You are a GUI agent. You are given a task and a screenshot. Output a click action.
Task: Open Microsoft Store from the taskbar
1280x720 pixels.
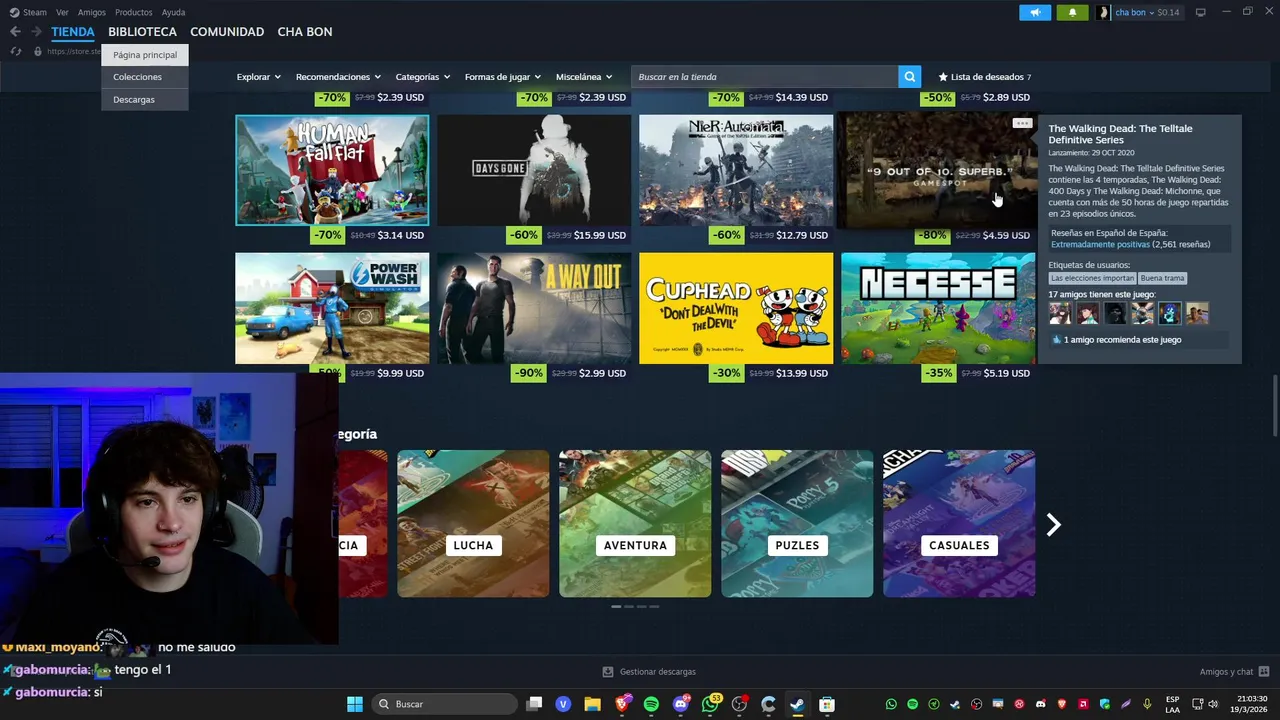pyautogui.click(x=827, y=704)
